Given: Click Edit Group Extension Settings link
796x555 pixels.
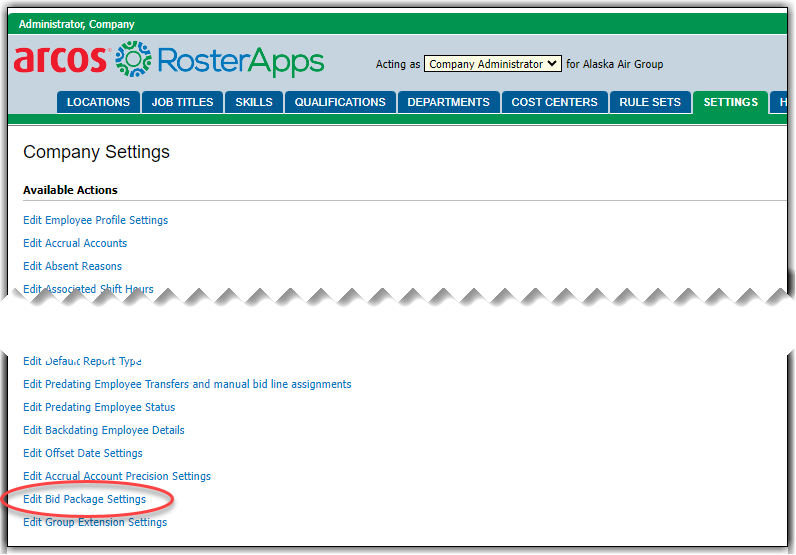Looking at the screenshot, I should [x=95, y=522].
